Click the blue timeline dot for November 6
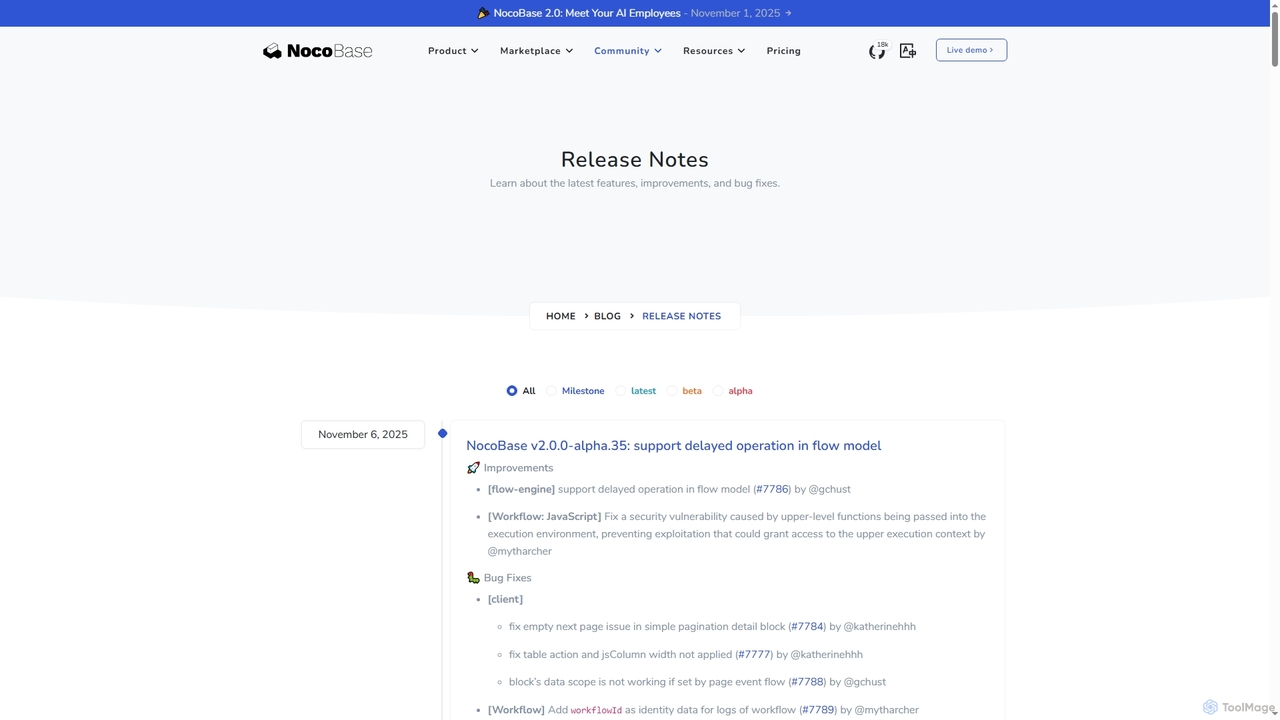Screen dimensions: 1280x720 pos(442,433)
